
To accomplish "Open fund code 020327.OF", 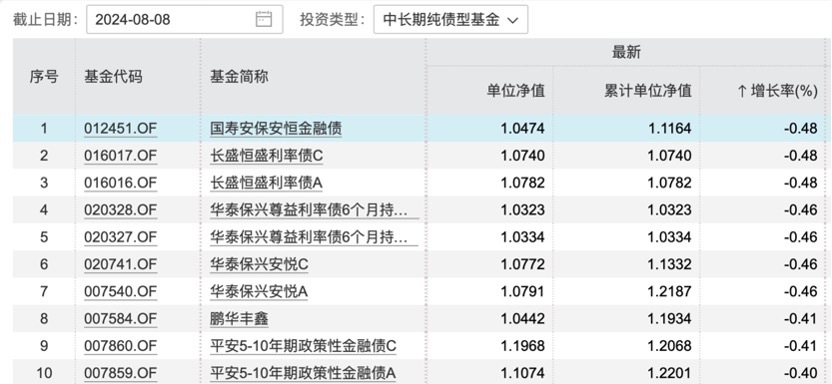I will [120, 237].
